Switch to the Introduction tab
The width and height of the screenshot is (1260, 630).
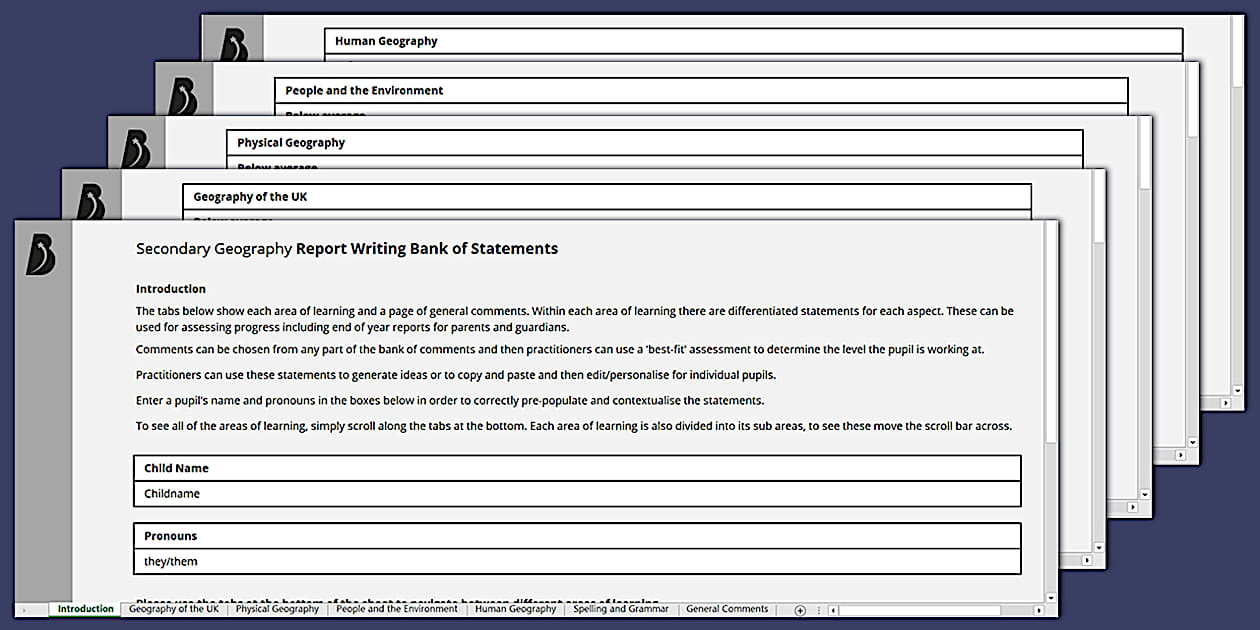tap(84, 609)
